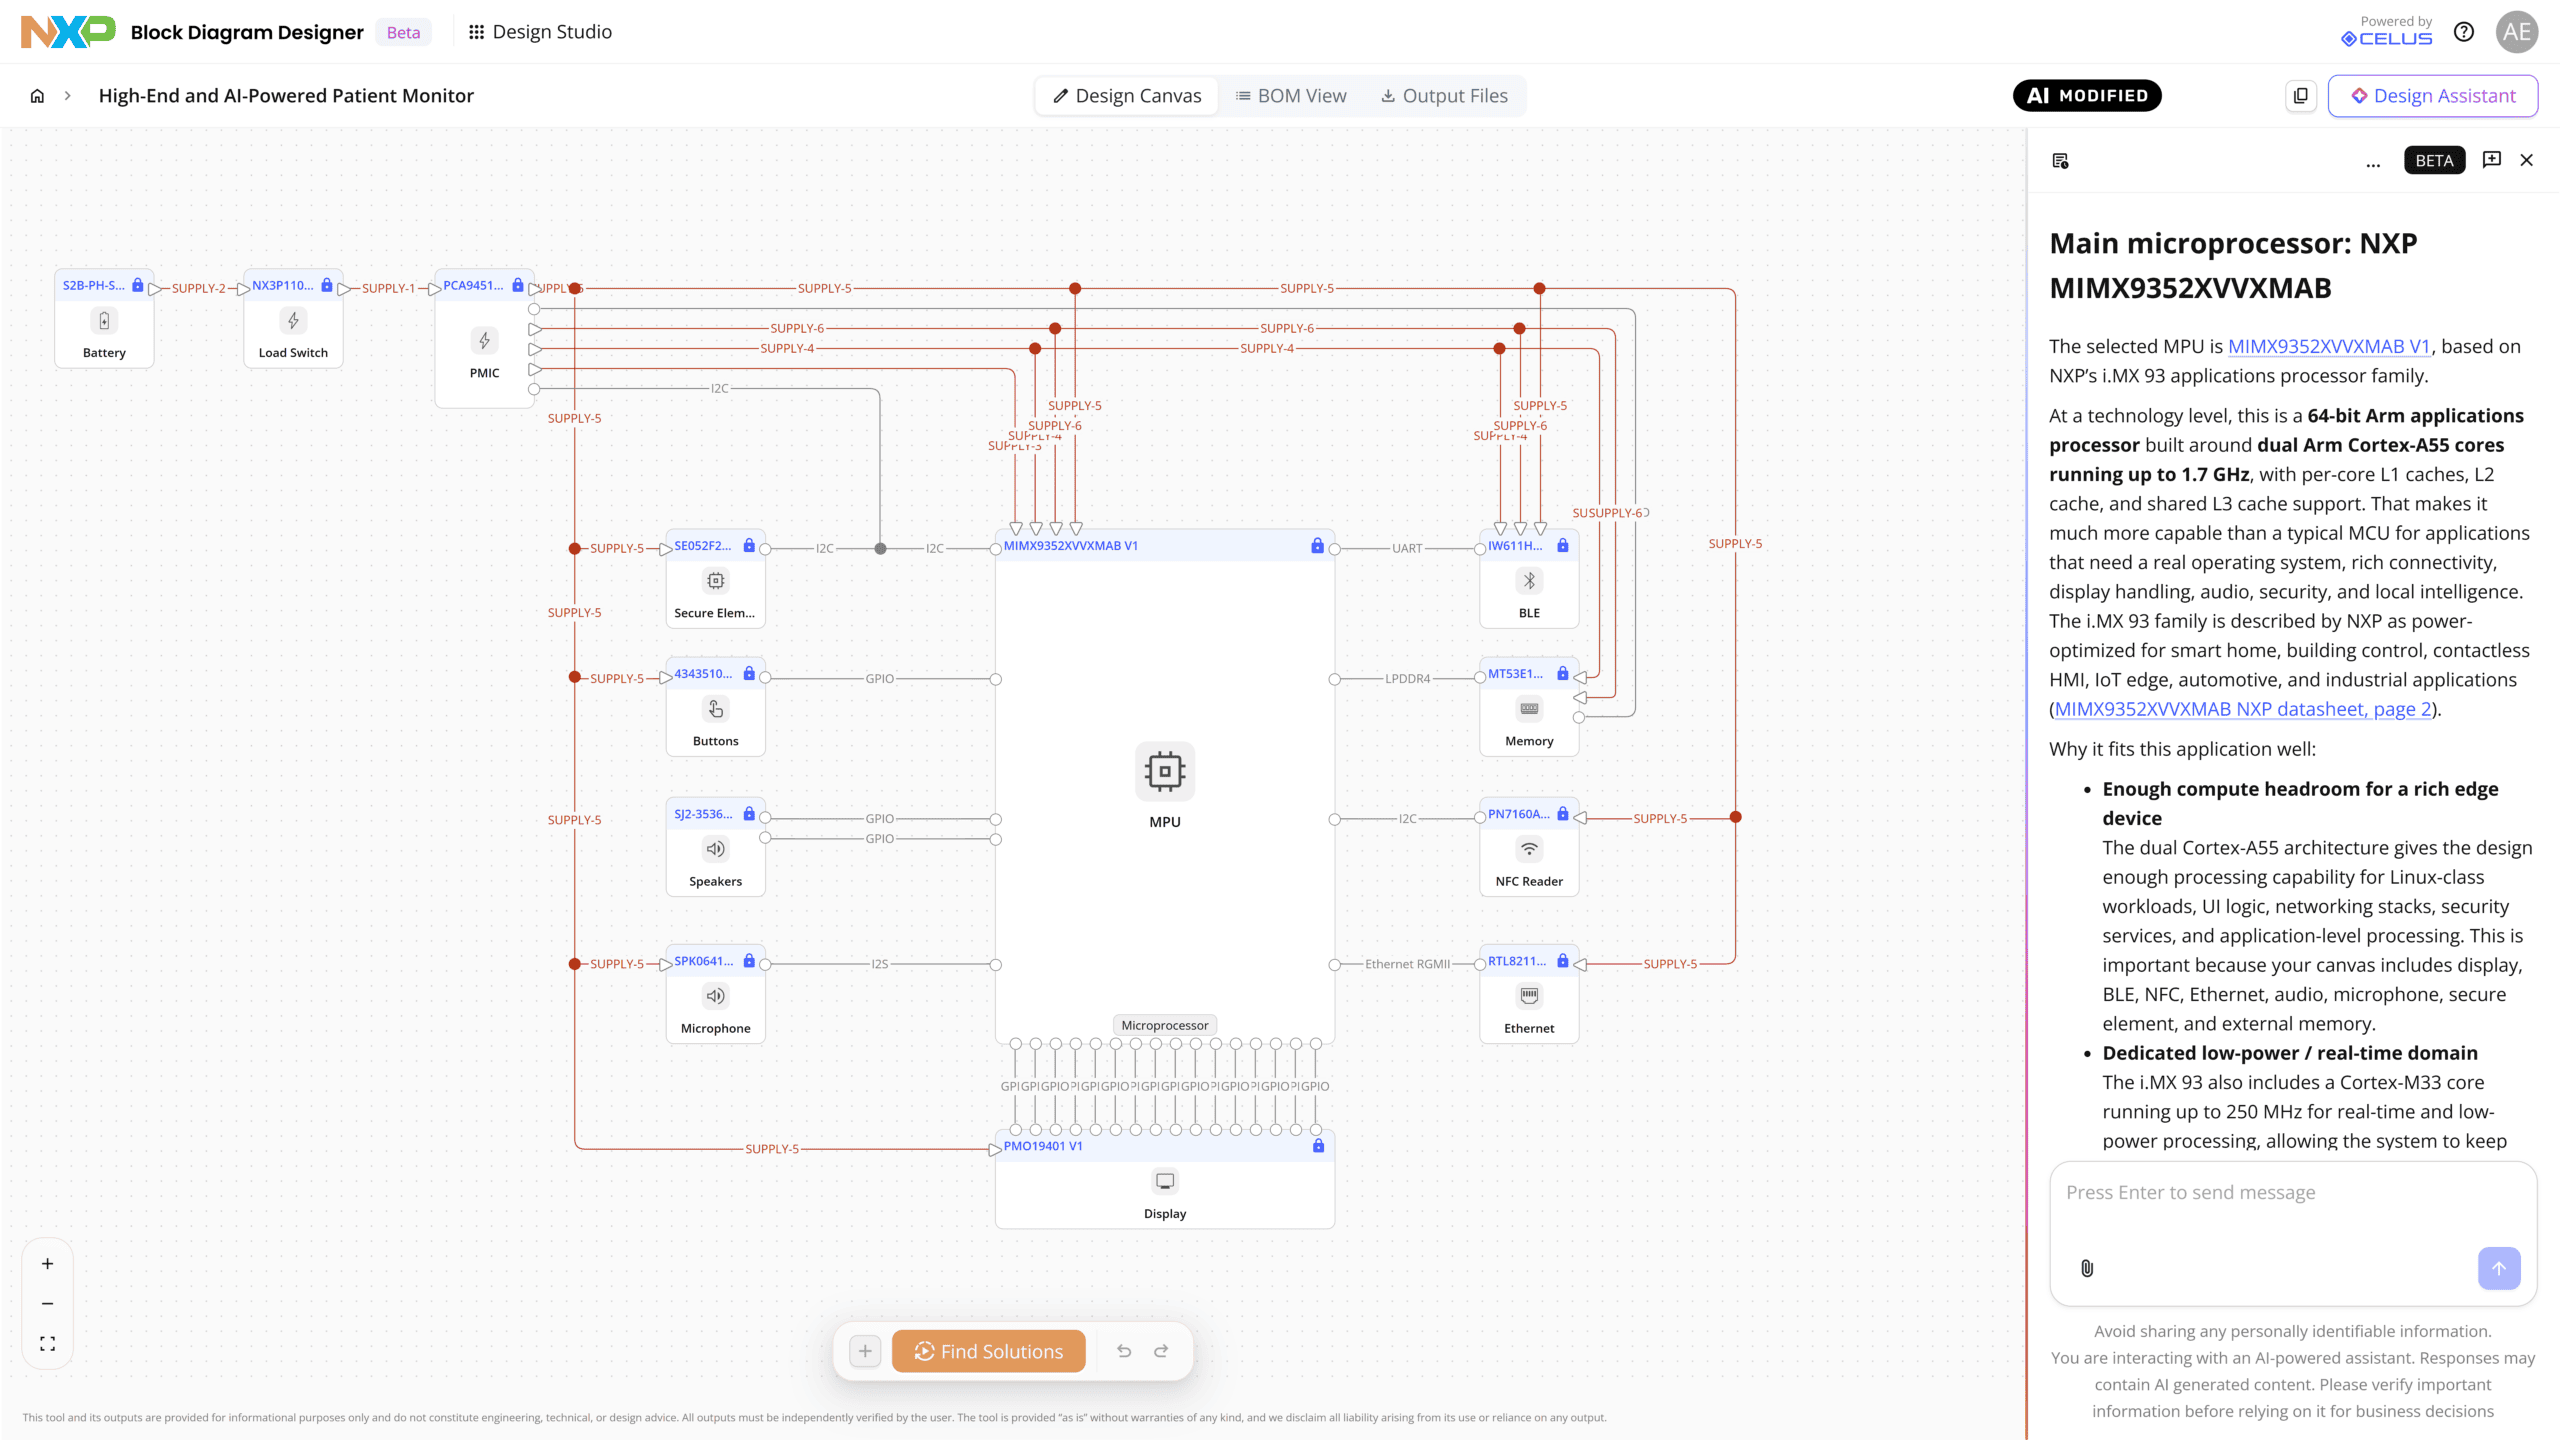
Task: Fit the diagram to screen
Action: click(x=47, y=1344)
